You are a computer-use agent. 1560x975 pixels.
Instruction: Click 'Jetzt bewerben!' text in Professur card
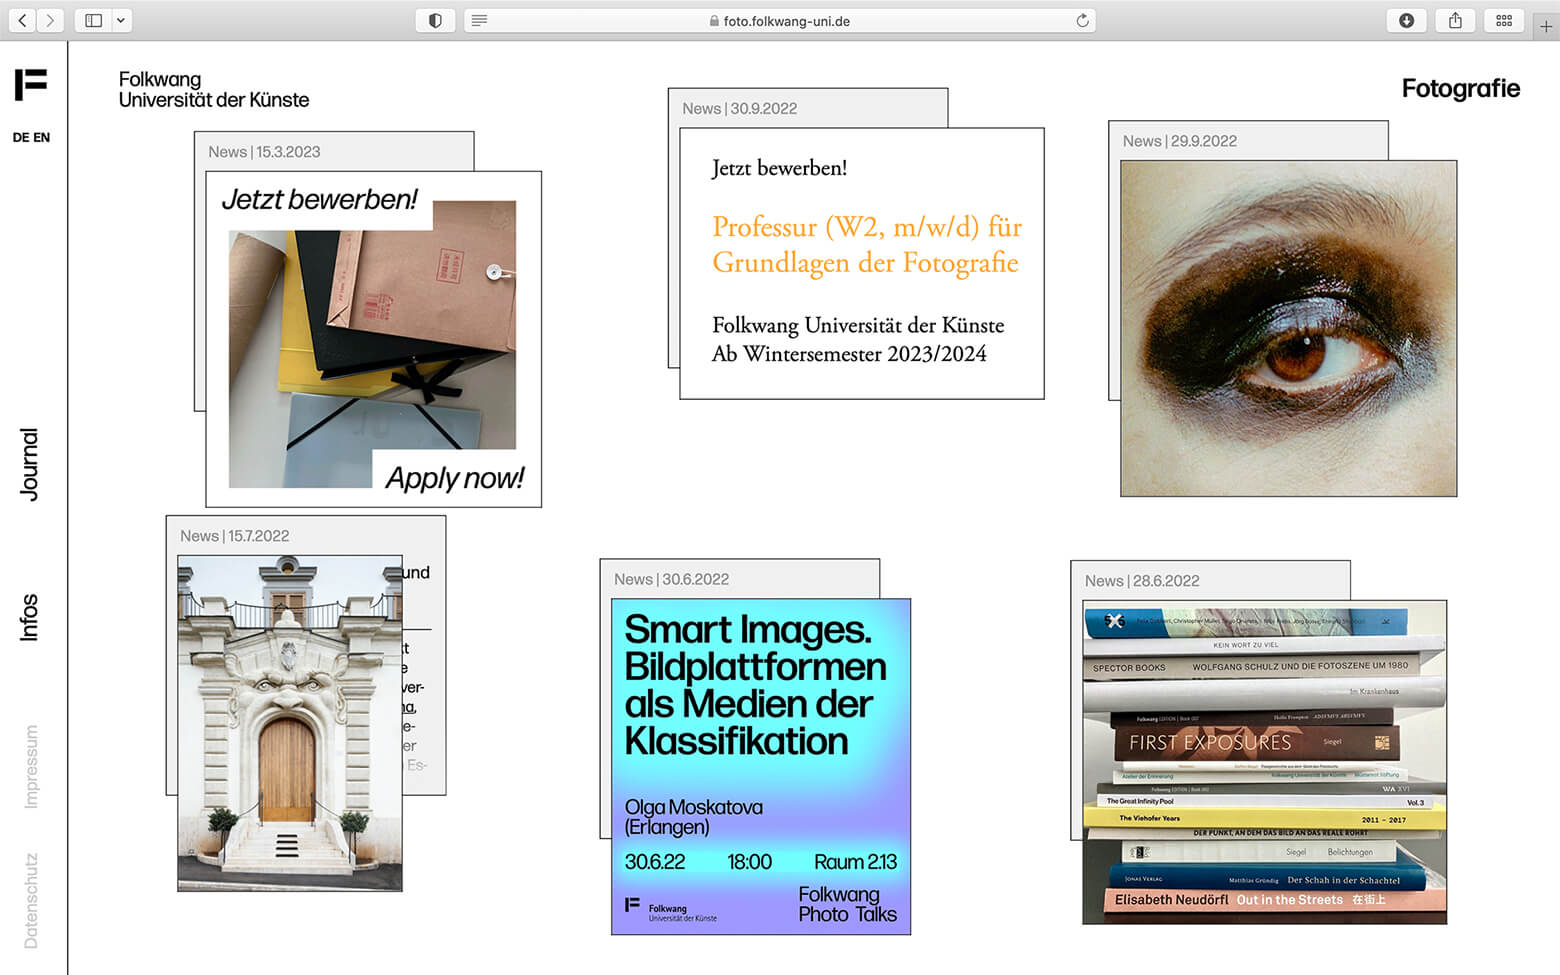(x=779, y=168)
